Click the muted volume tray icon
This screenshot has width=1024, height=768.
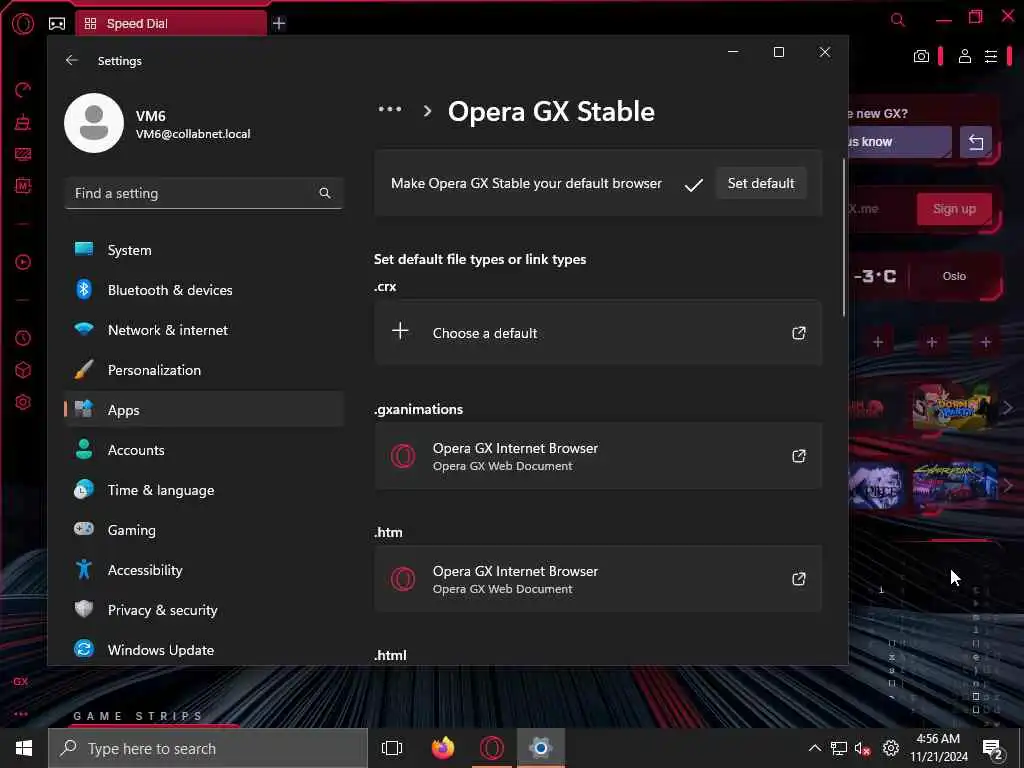862,749
